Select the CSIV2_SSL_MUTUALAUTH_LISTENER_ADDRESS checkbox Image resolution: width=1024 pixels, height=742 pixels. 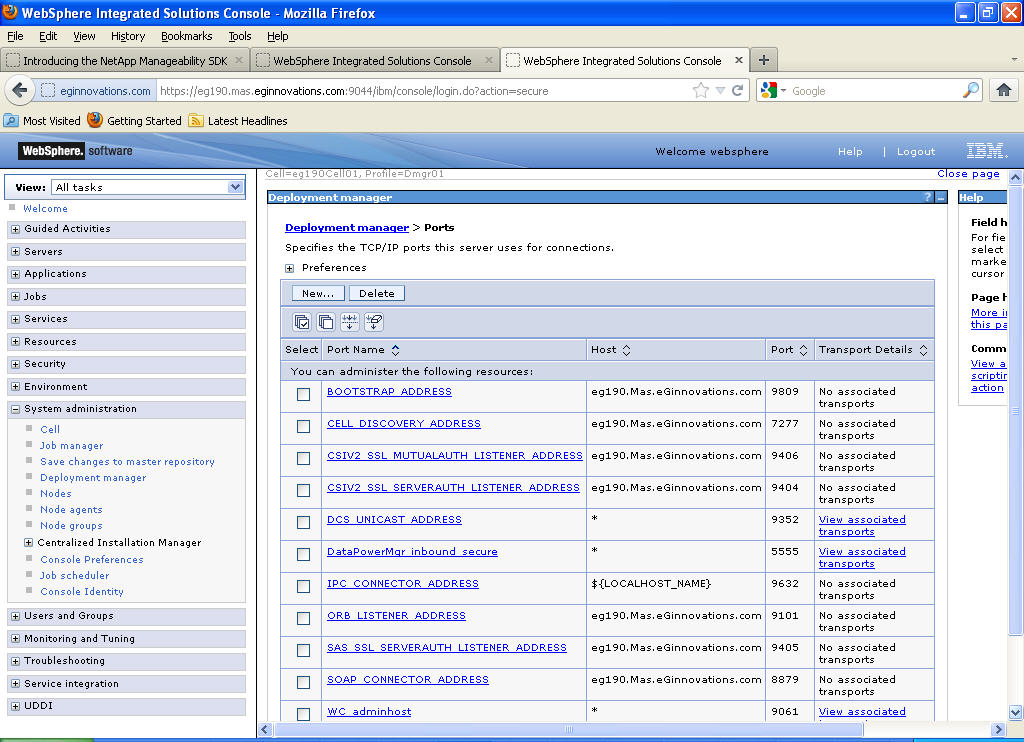(303, 459)
